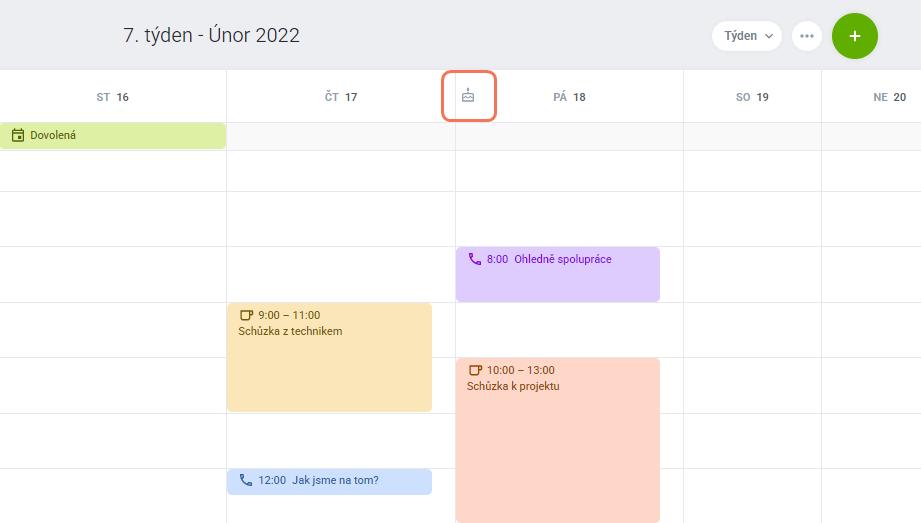
Task: Open the Dovolená all-day event
Action: click(x=113, y=135)
